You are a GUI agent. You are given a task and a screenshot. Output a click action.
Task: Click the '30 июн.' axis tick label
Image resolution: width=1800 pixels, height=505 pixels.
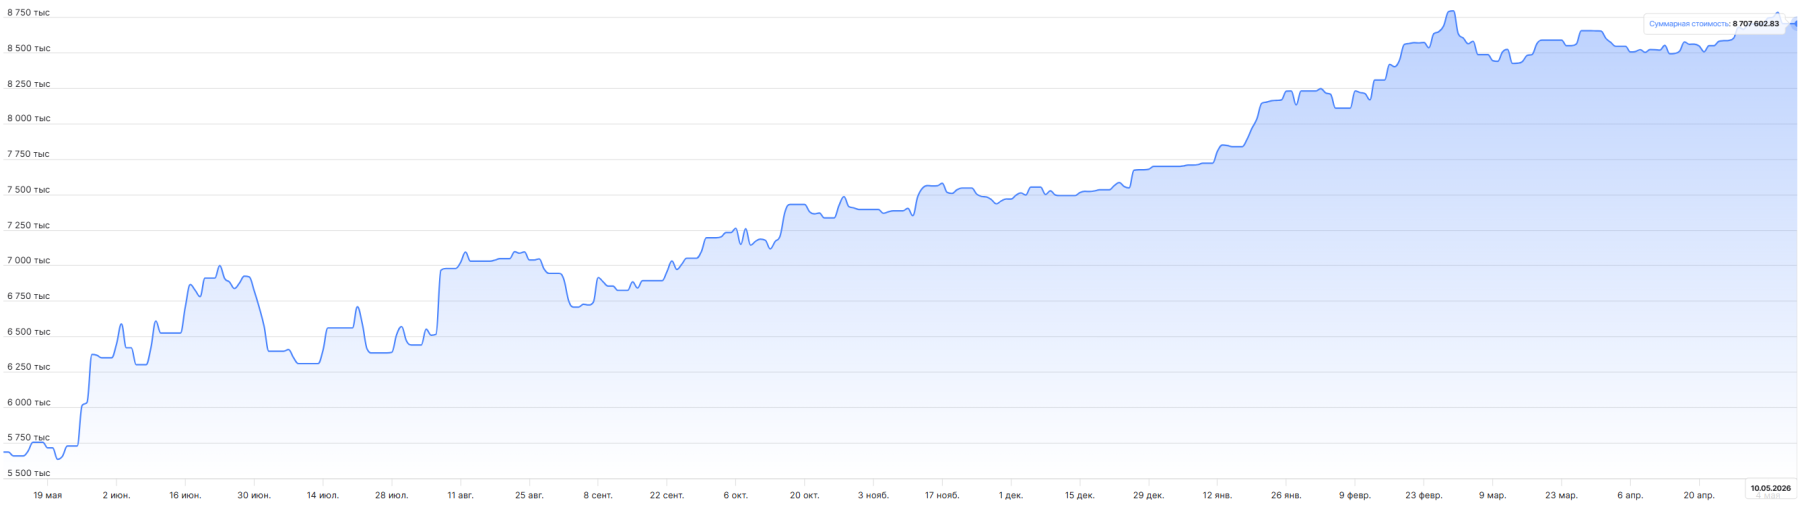click(x=254, y=495)
